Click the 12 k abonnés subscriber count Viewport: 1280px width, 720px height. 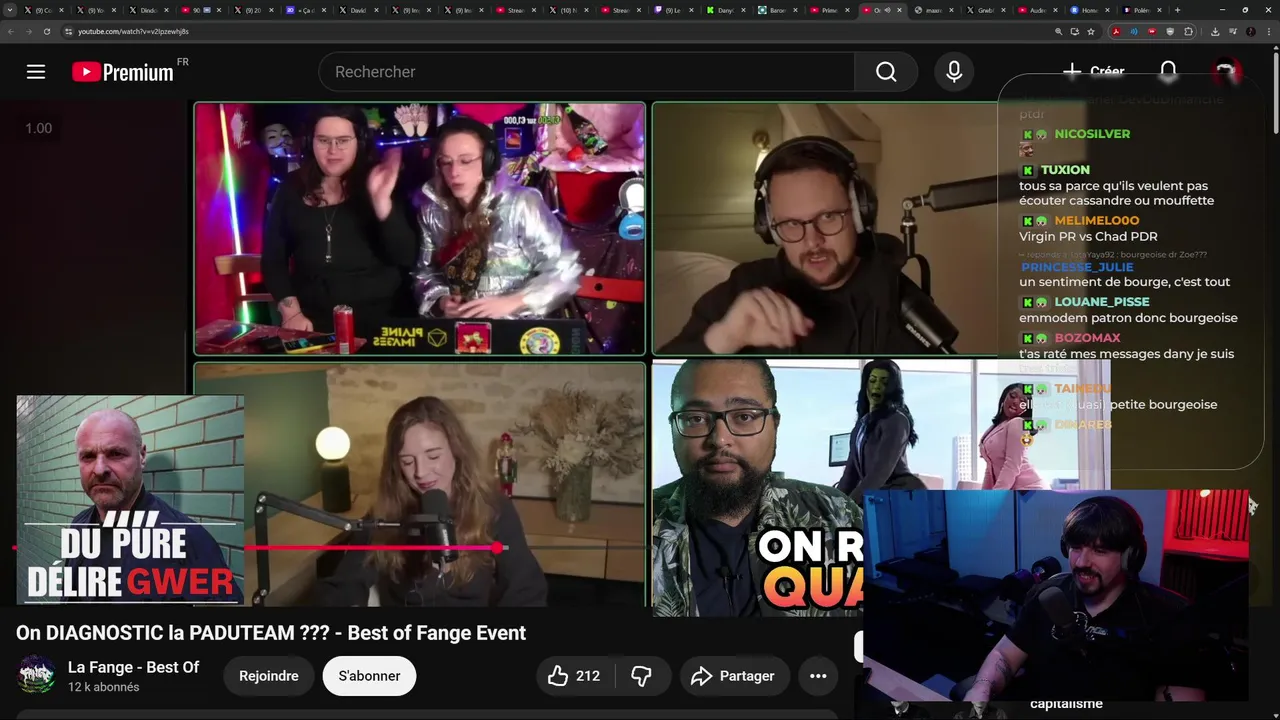click(103, 687)
